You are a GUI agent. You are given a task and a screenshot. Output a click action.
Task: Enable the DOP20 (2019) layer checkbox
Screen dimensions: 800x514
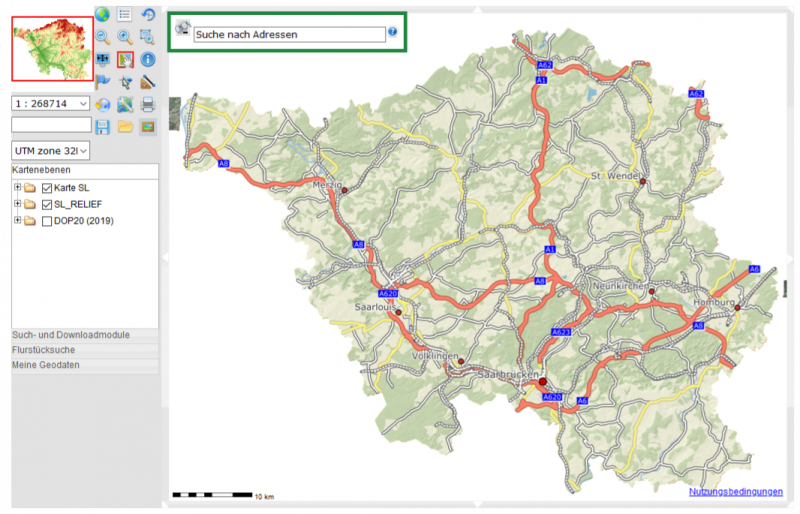[47, 221]
